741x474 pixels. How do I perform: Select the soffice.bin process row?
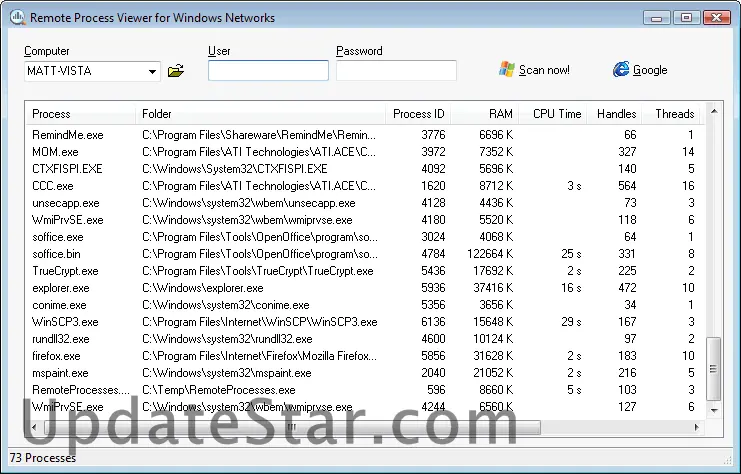(x=365, y=254)
